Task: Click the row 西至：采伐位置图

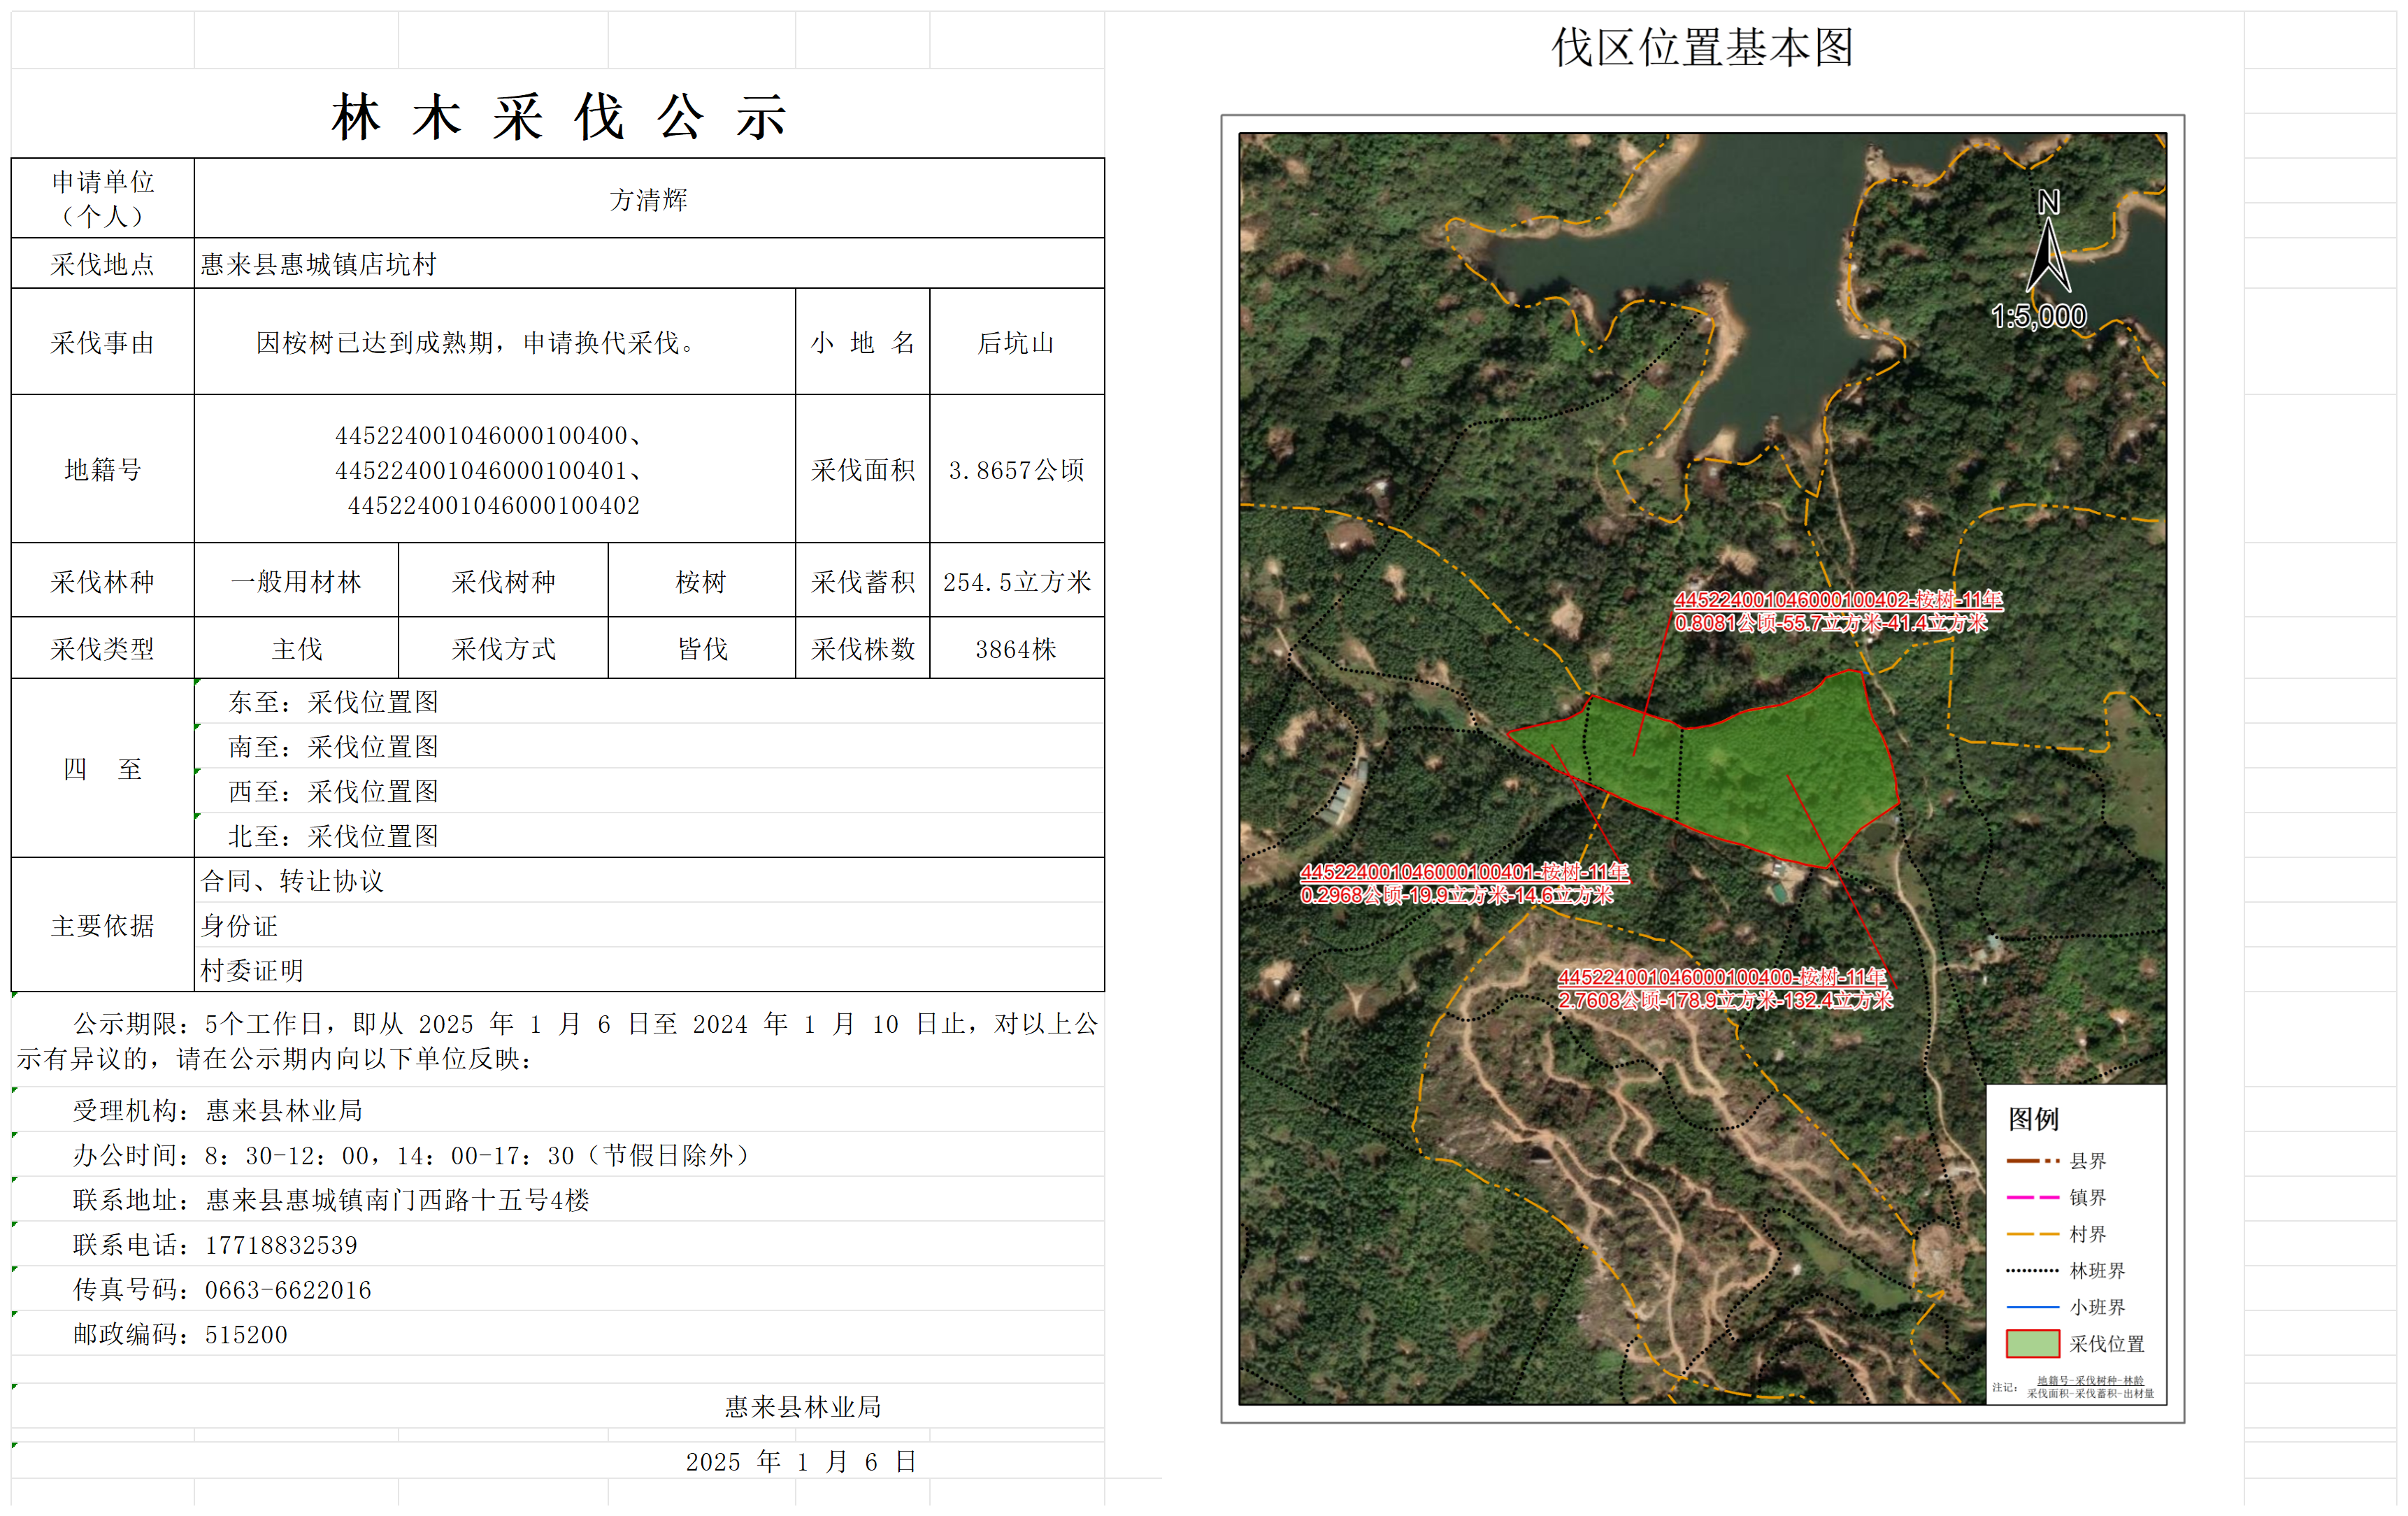Action: pos(649,791)
